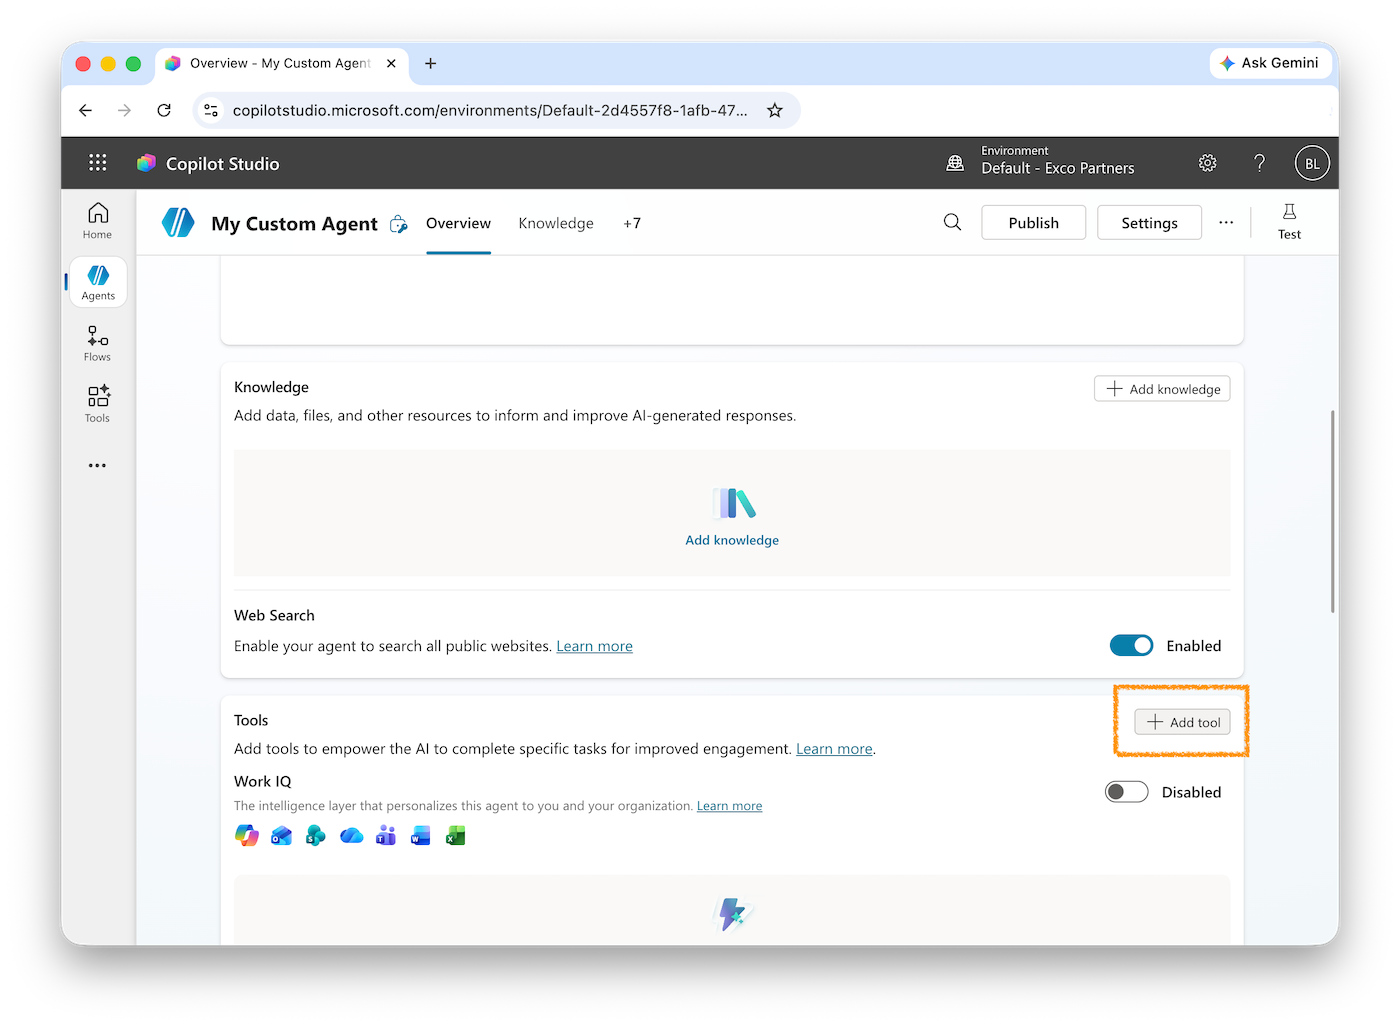This screenshot has width=1400, height=1026.
Task: Open the settings gear in header
Action: [1208, 163]
